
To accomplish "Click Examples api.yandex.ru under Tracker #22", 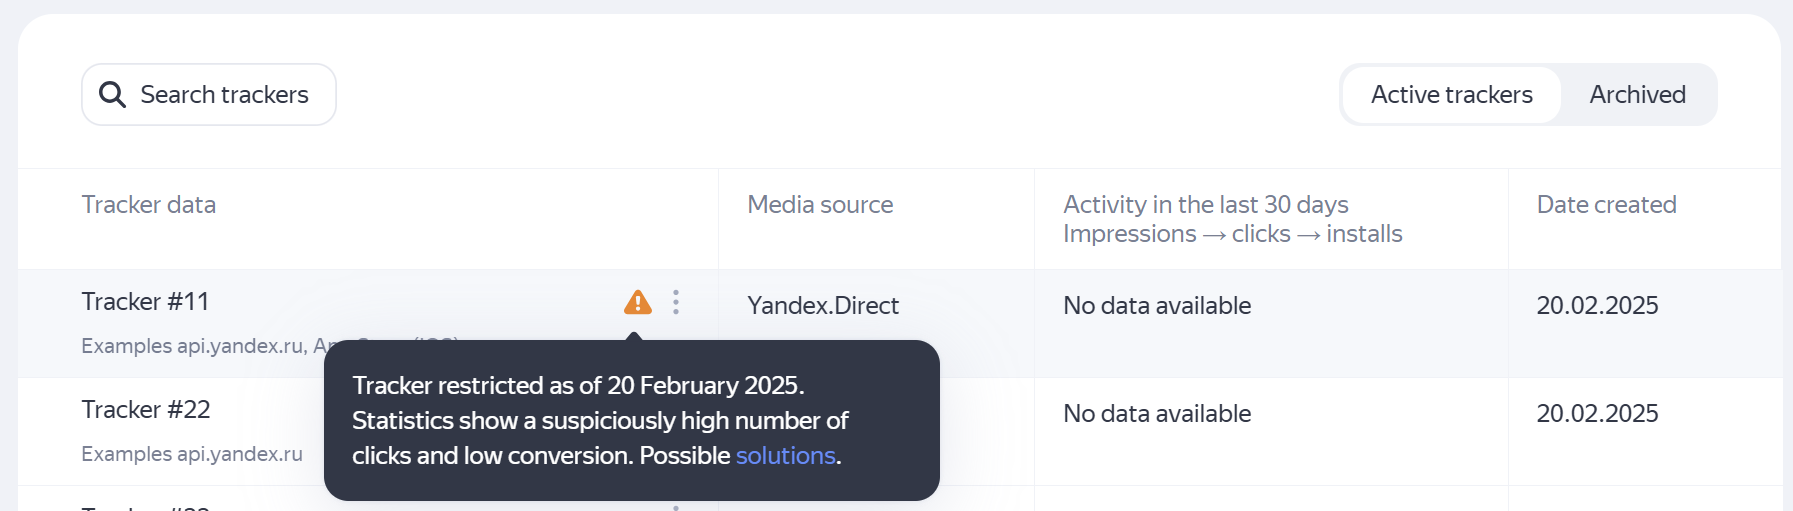I will click(x=192, y=454).
